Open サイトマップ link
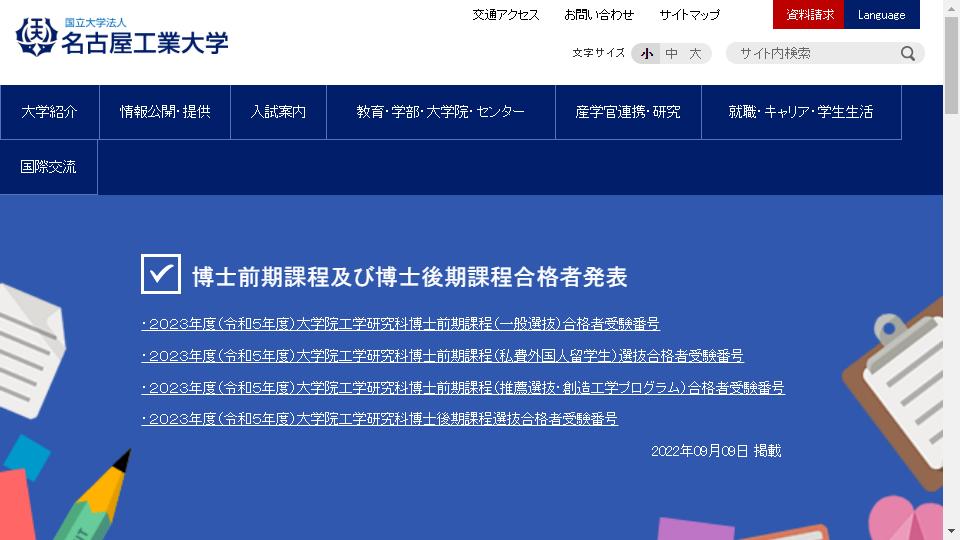The height and width of the screenshot is (540, 960). coord(689,15)
